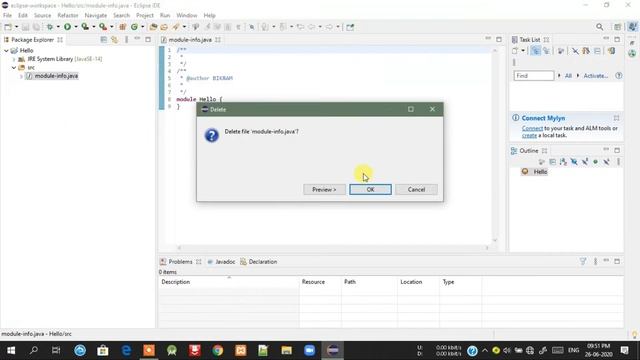Open the Navigate menu

[x=96, y=16]
